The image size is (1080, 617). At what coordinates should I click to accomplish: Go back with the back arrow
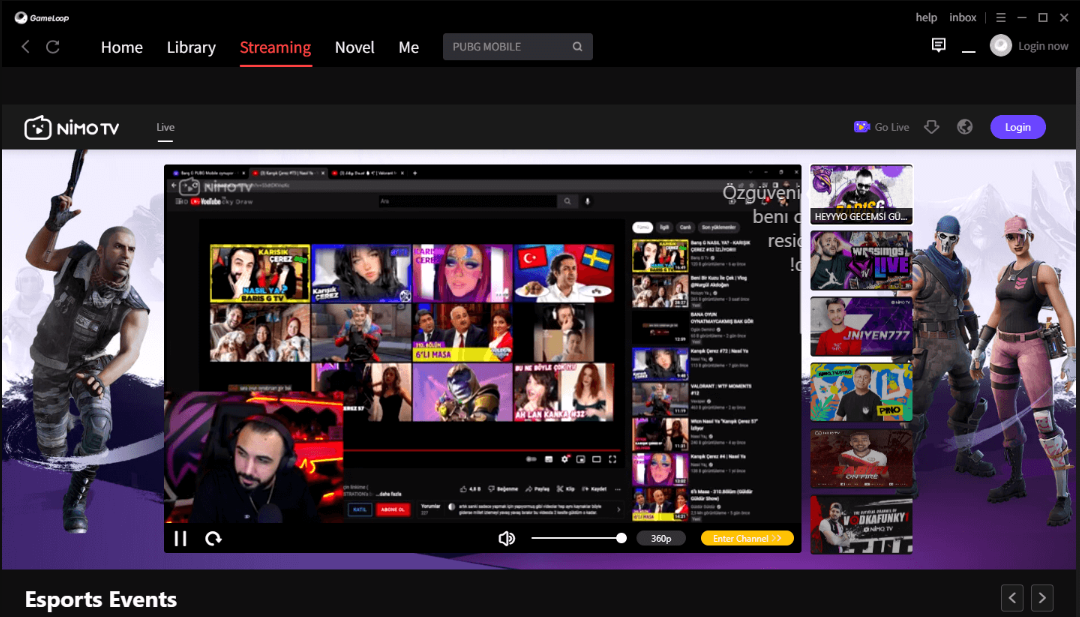coord(25,47)
